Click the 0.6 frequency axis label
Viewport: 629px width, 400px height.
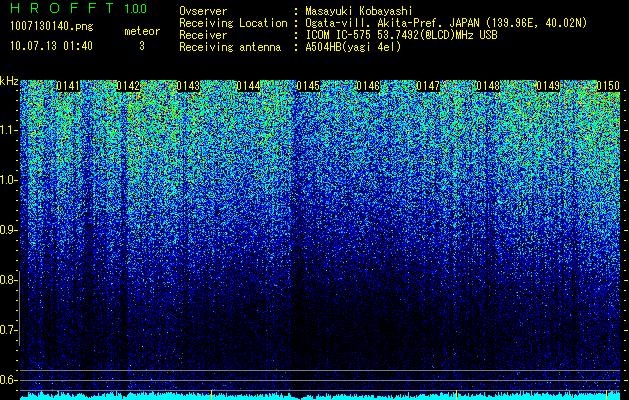8,380
